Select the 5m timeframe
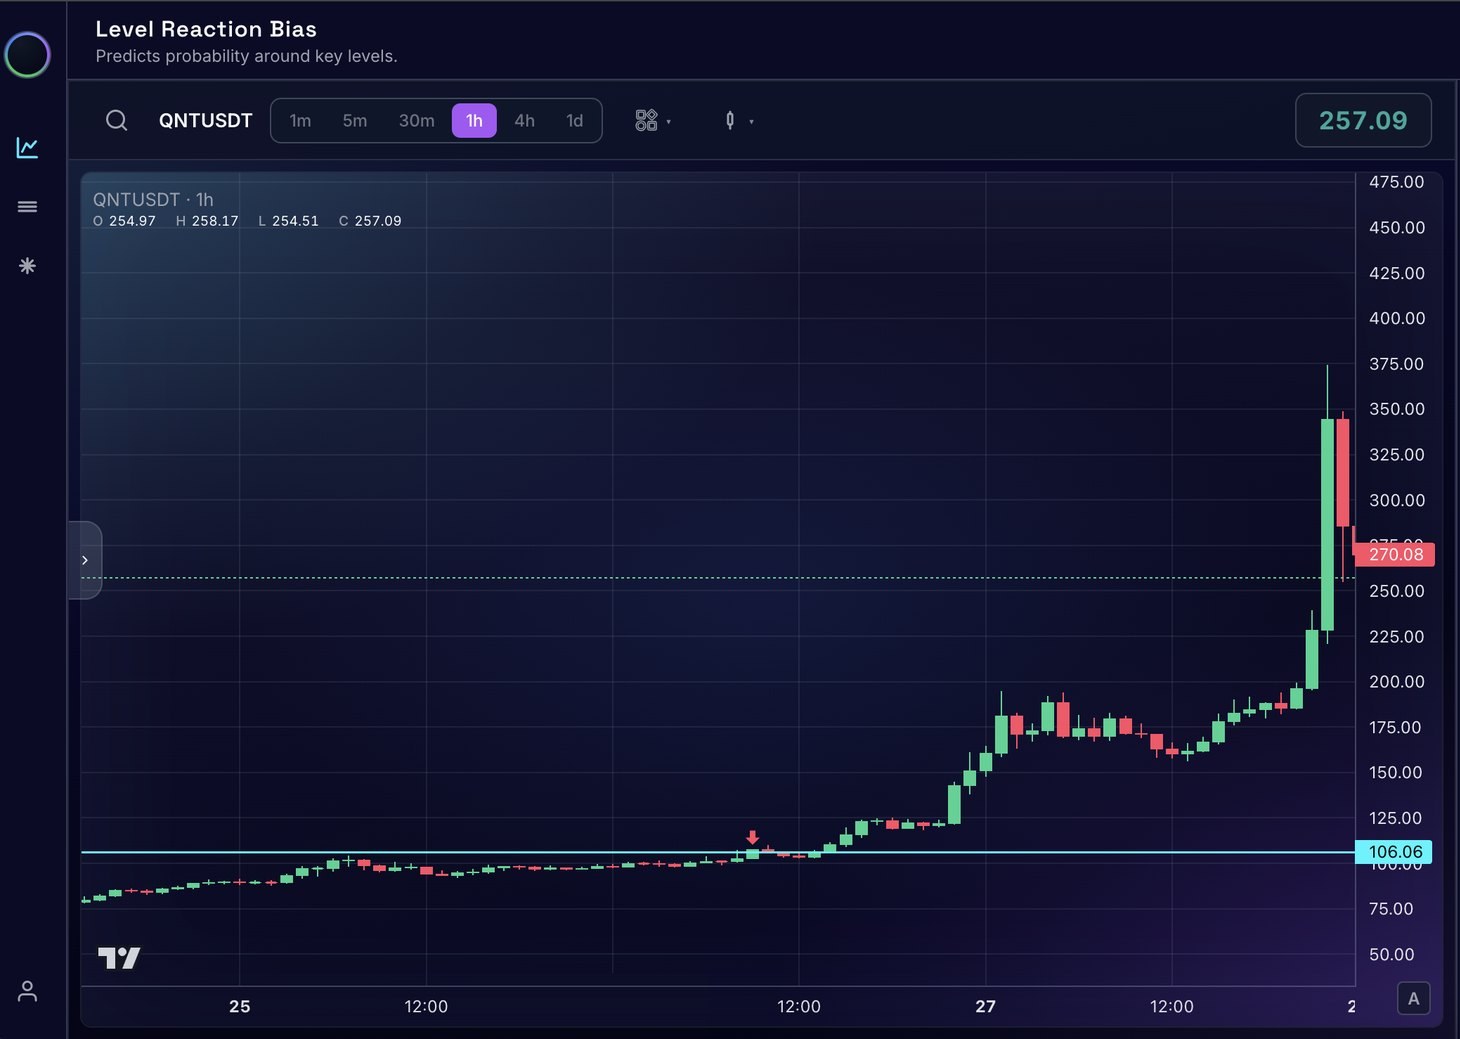This screenshot has width=1460, height=1039. click(x=355, y=121)
